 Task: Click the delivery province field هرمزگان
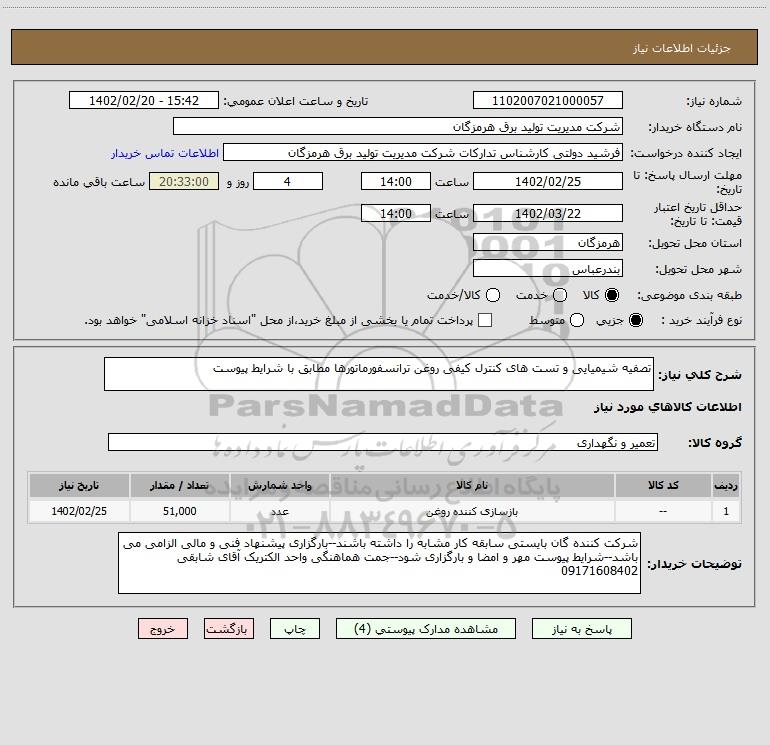coord(548,243)
